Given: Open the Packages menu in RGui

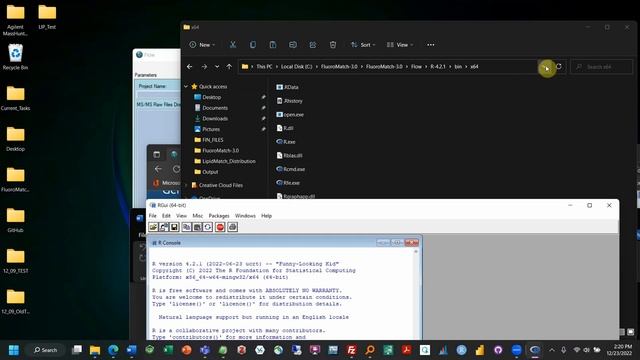Looking at the screenshot, I should click(x=219, y=216).
